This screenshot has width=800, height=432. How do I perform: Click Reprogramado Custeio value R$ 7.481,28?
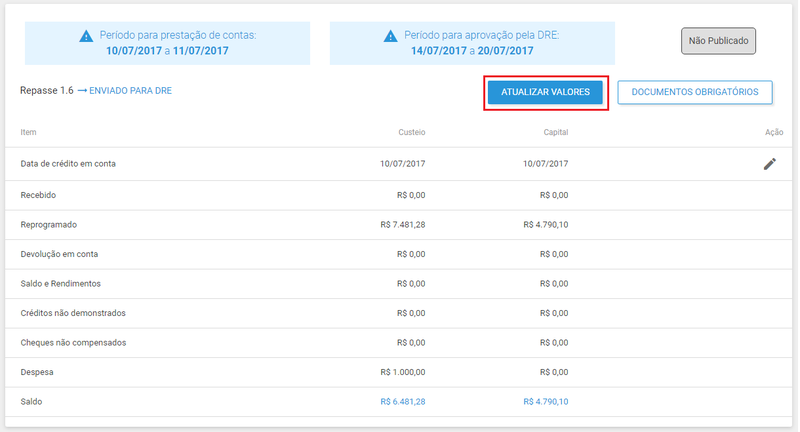coord(403,224)
